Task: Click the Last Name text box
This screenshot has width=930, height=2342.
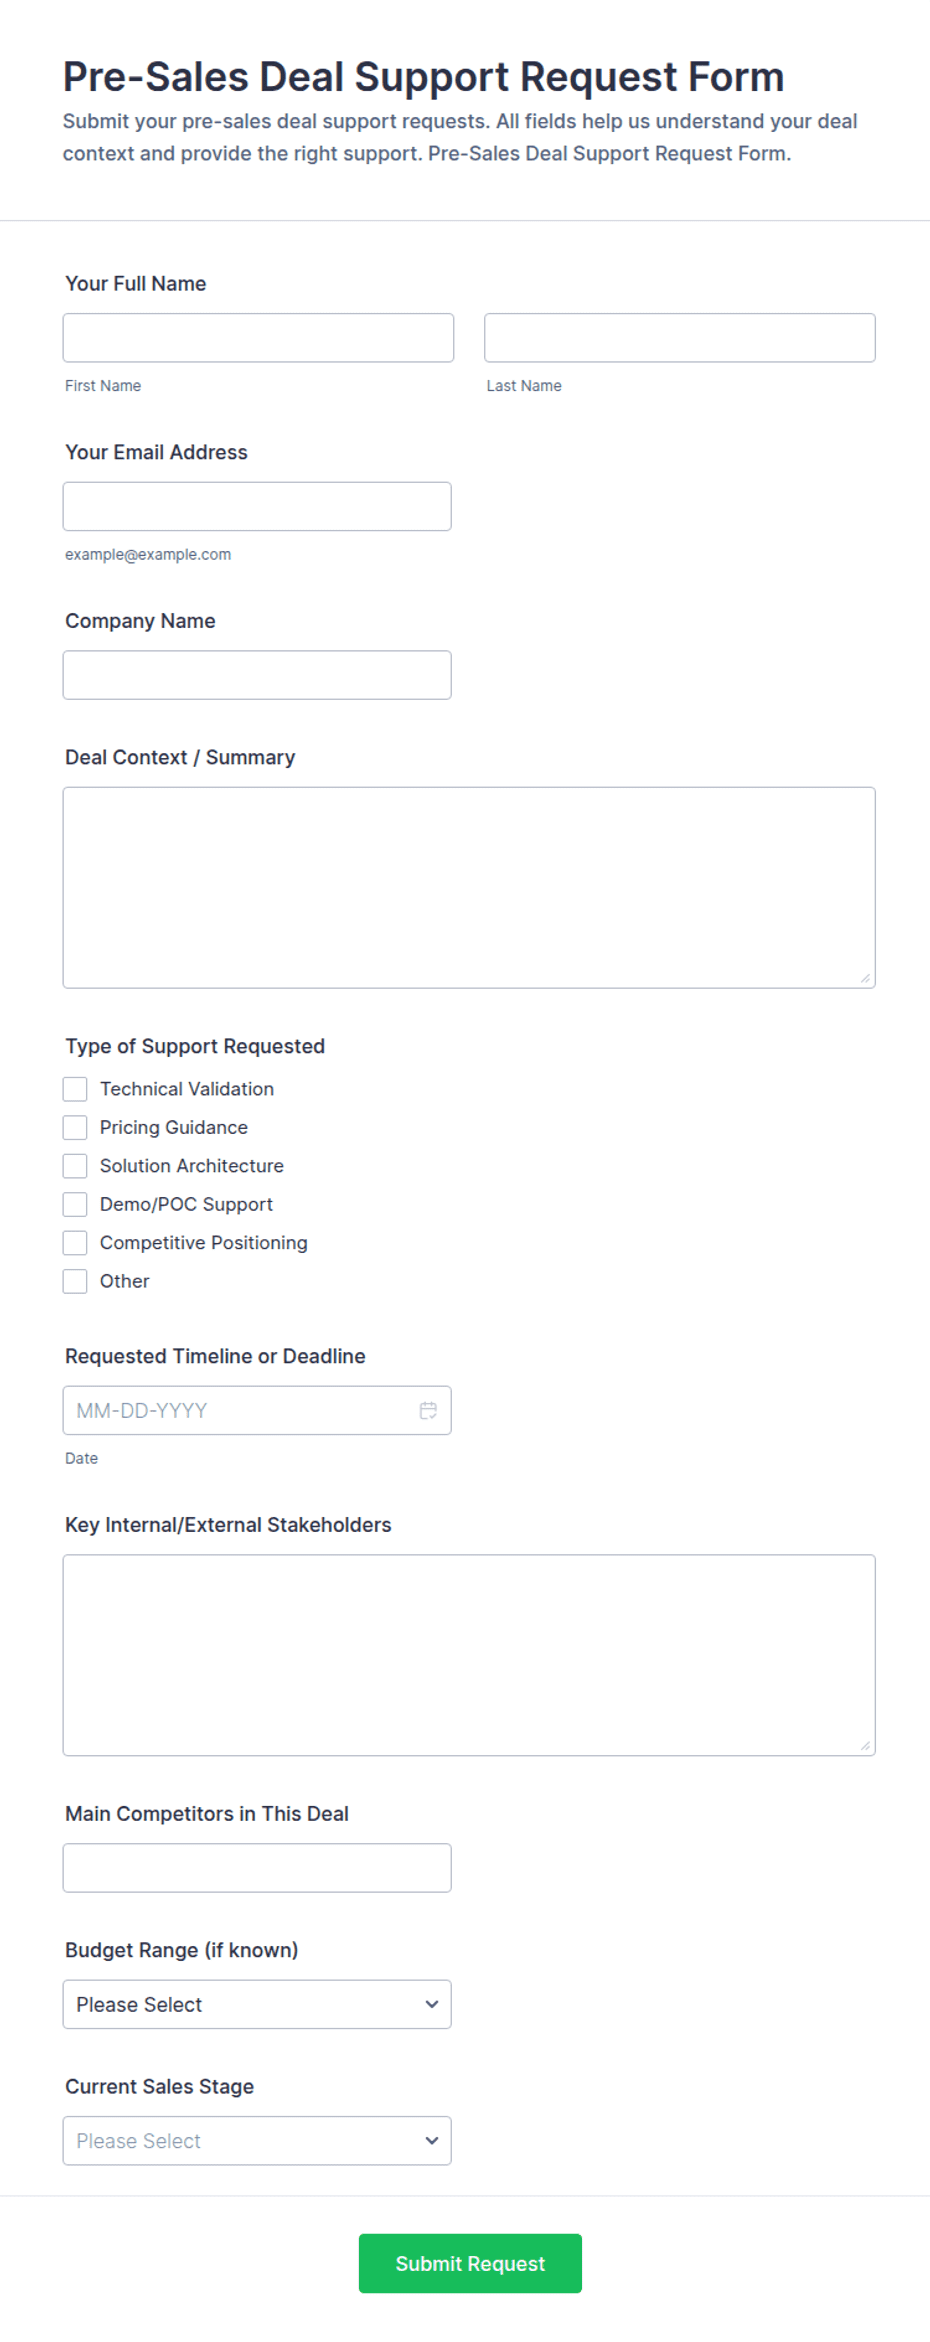Action: (680, 338)
